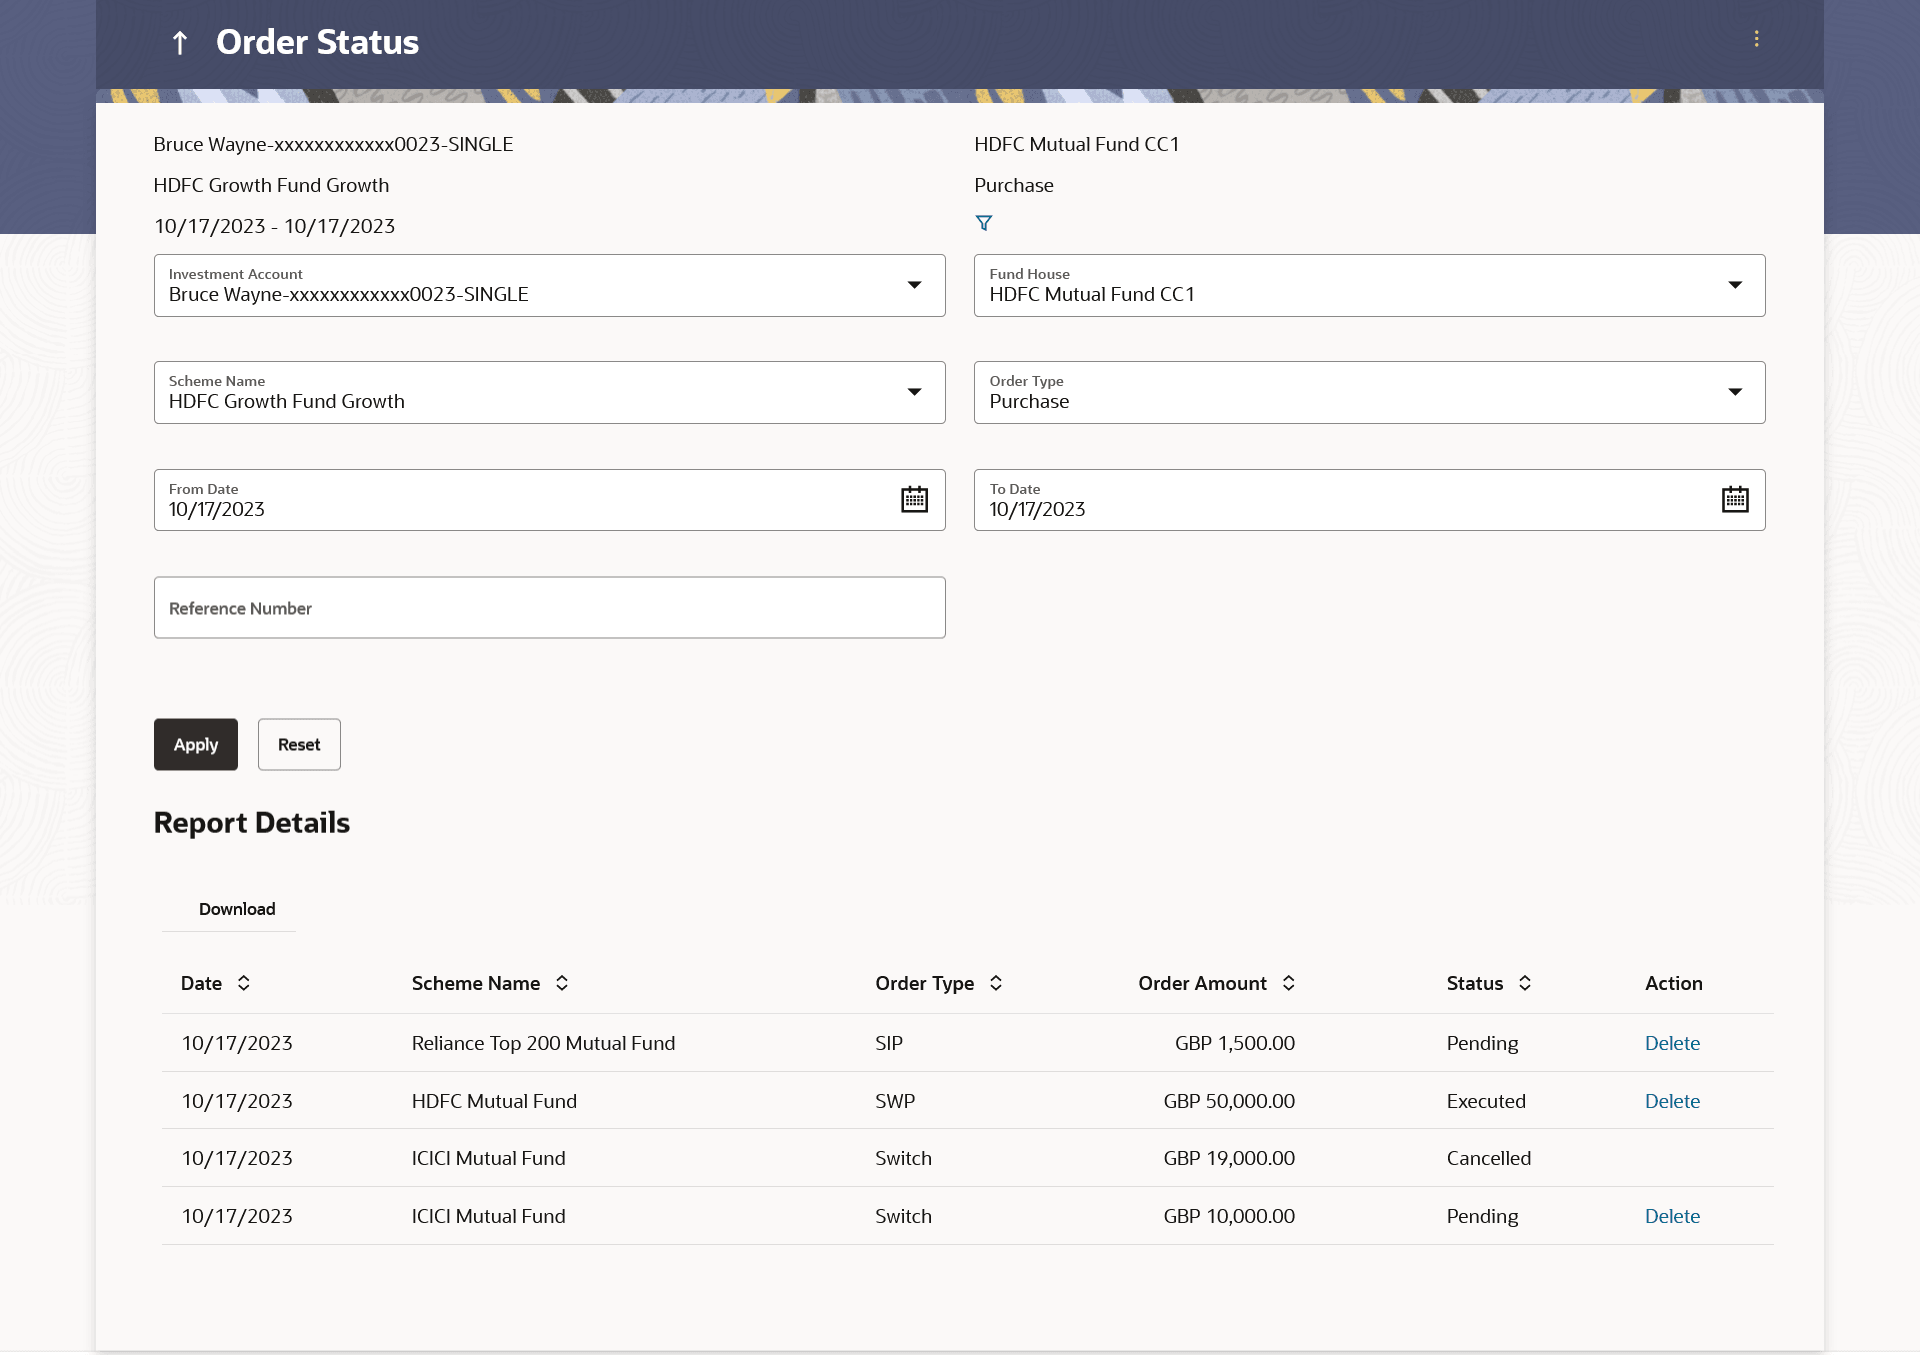
Task: Sort table by Status column arrows
Action: pyautogui.click(x=1525, y=983)
